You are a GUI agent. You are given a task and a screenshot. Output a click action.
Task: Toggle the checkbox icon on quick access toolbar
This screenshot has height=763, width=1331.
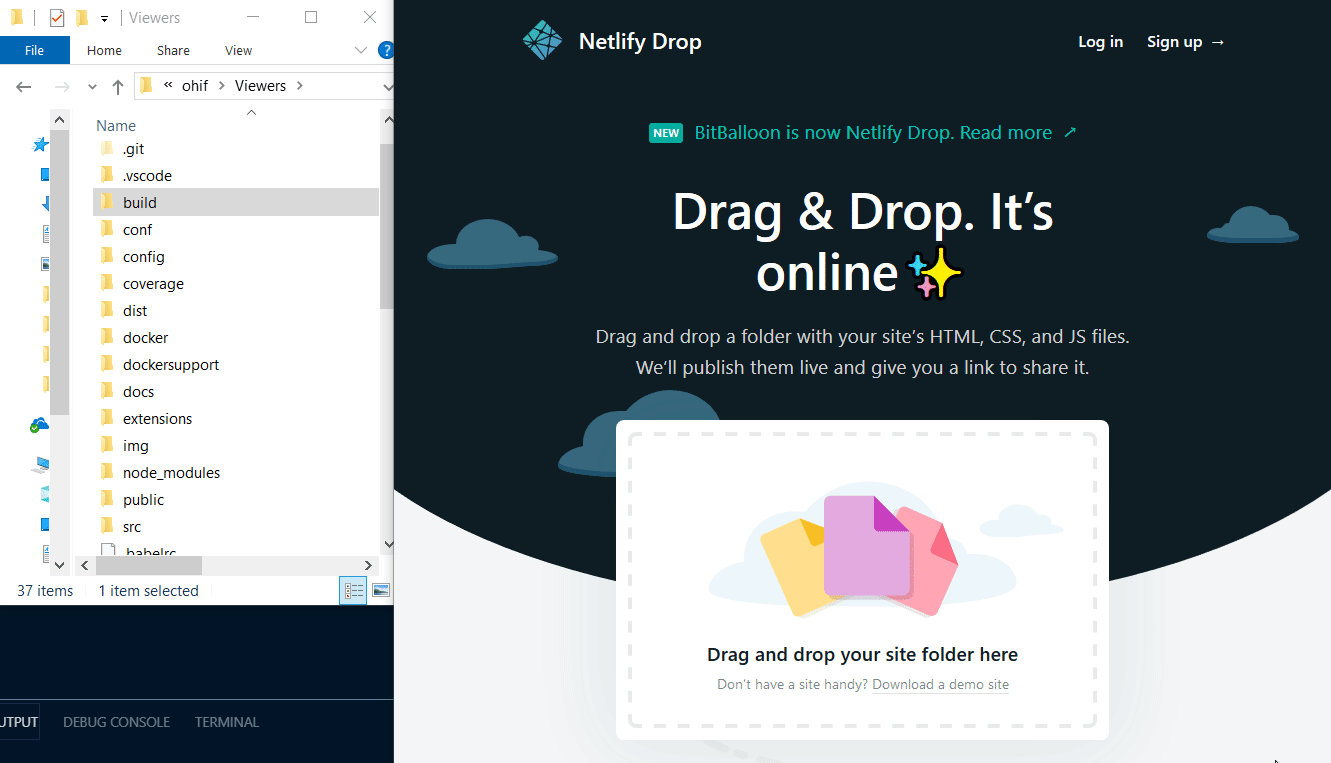(56, 17)
